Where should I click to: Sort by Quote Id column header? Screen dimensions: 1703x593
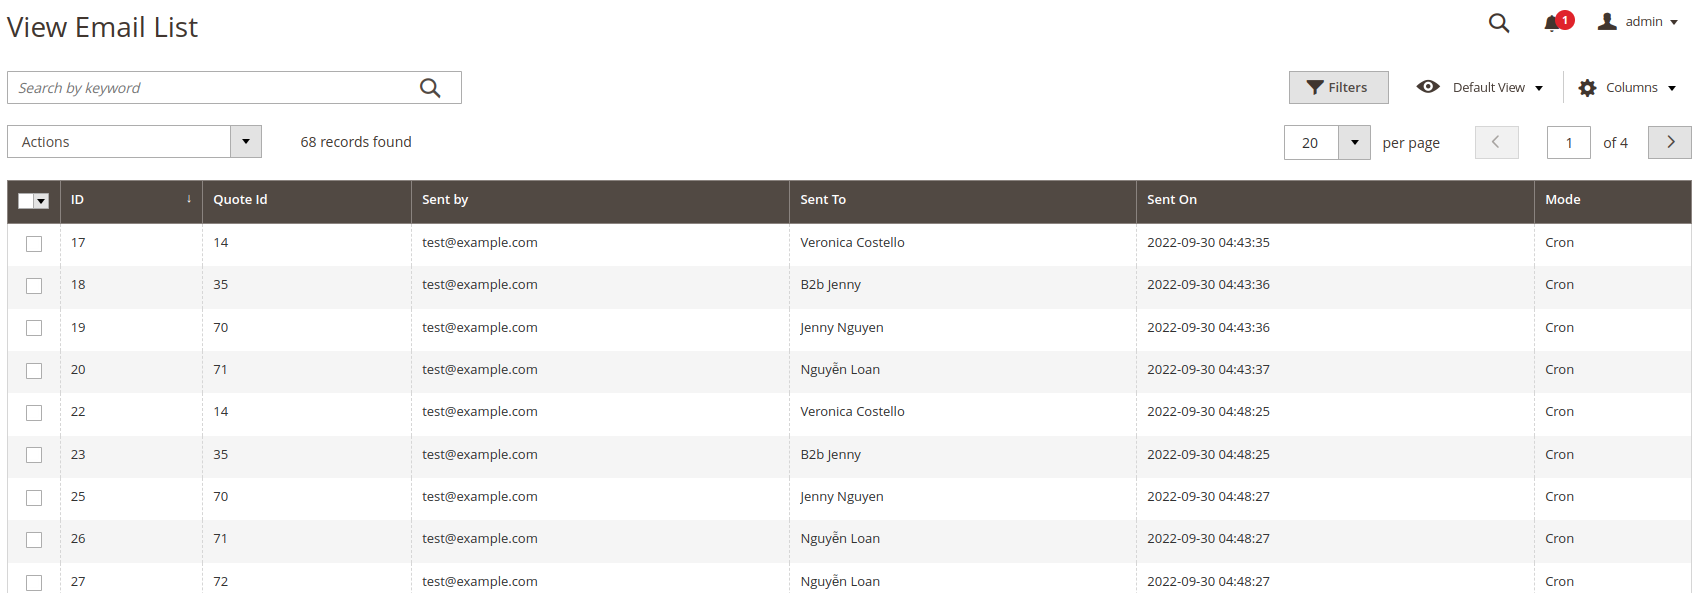click(306, 200)
